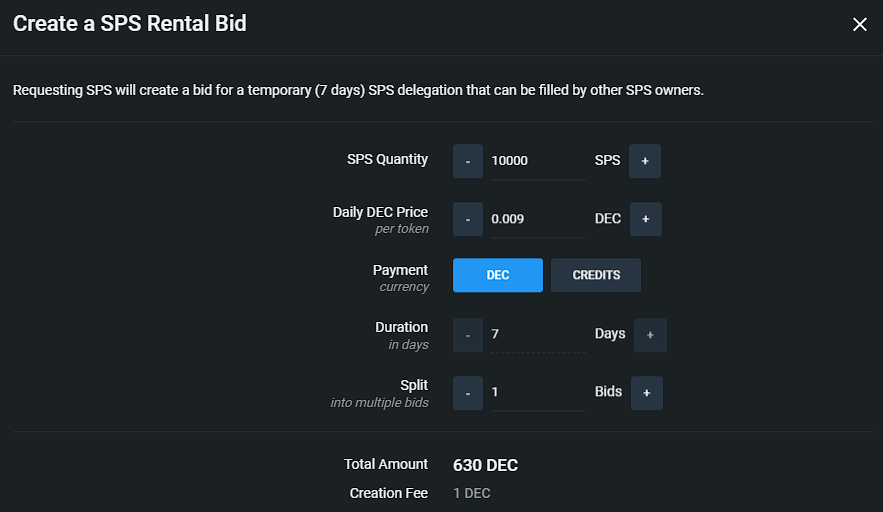883x512 pixels.
Task: Decrease the SPS Quantity with minus button
Action: tap(467, 161)
